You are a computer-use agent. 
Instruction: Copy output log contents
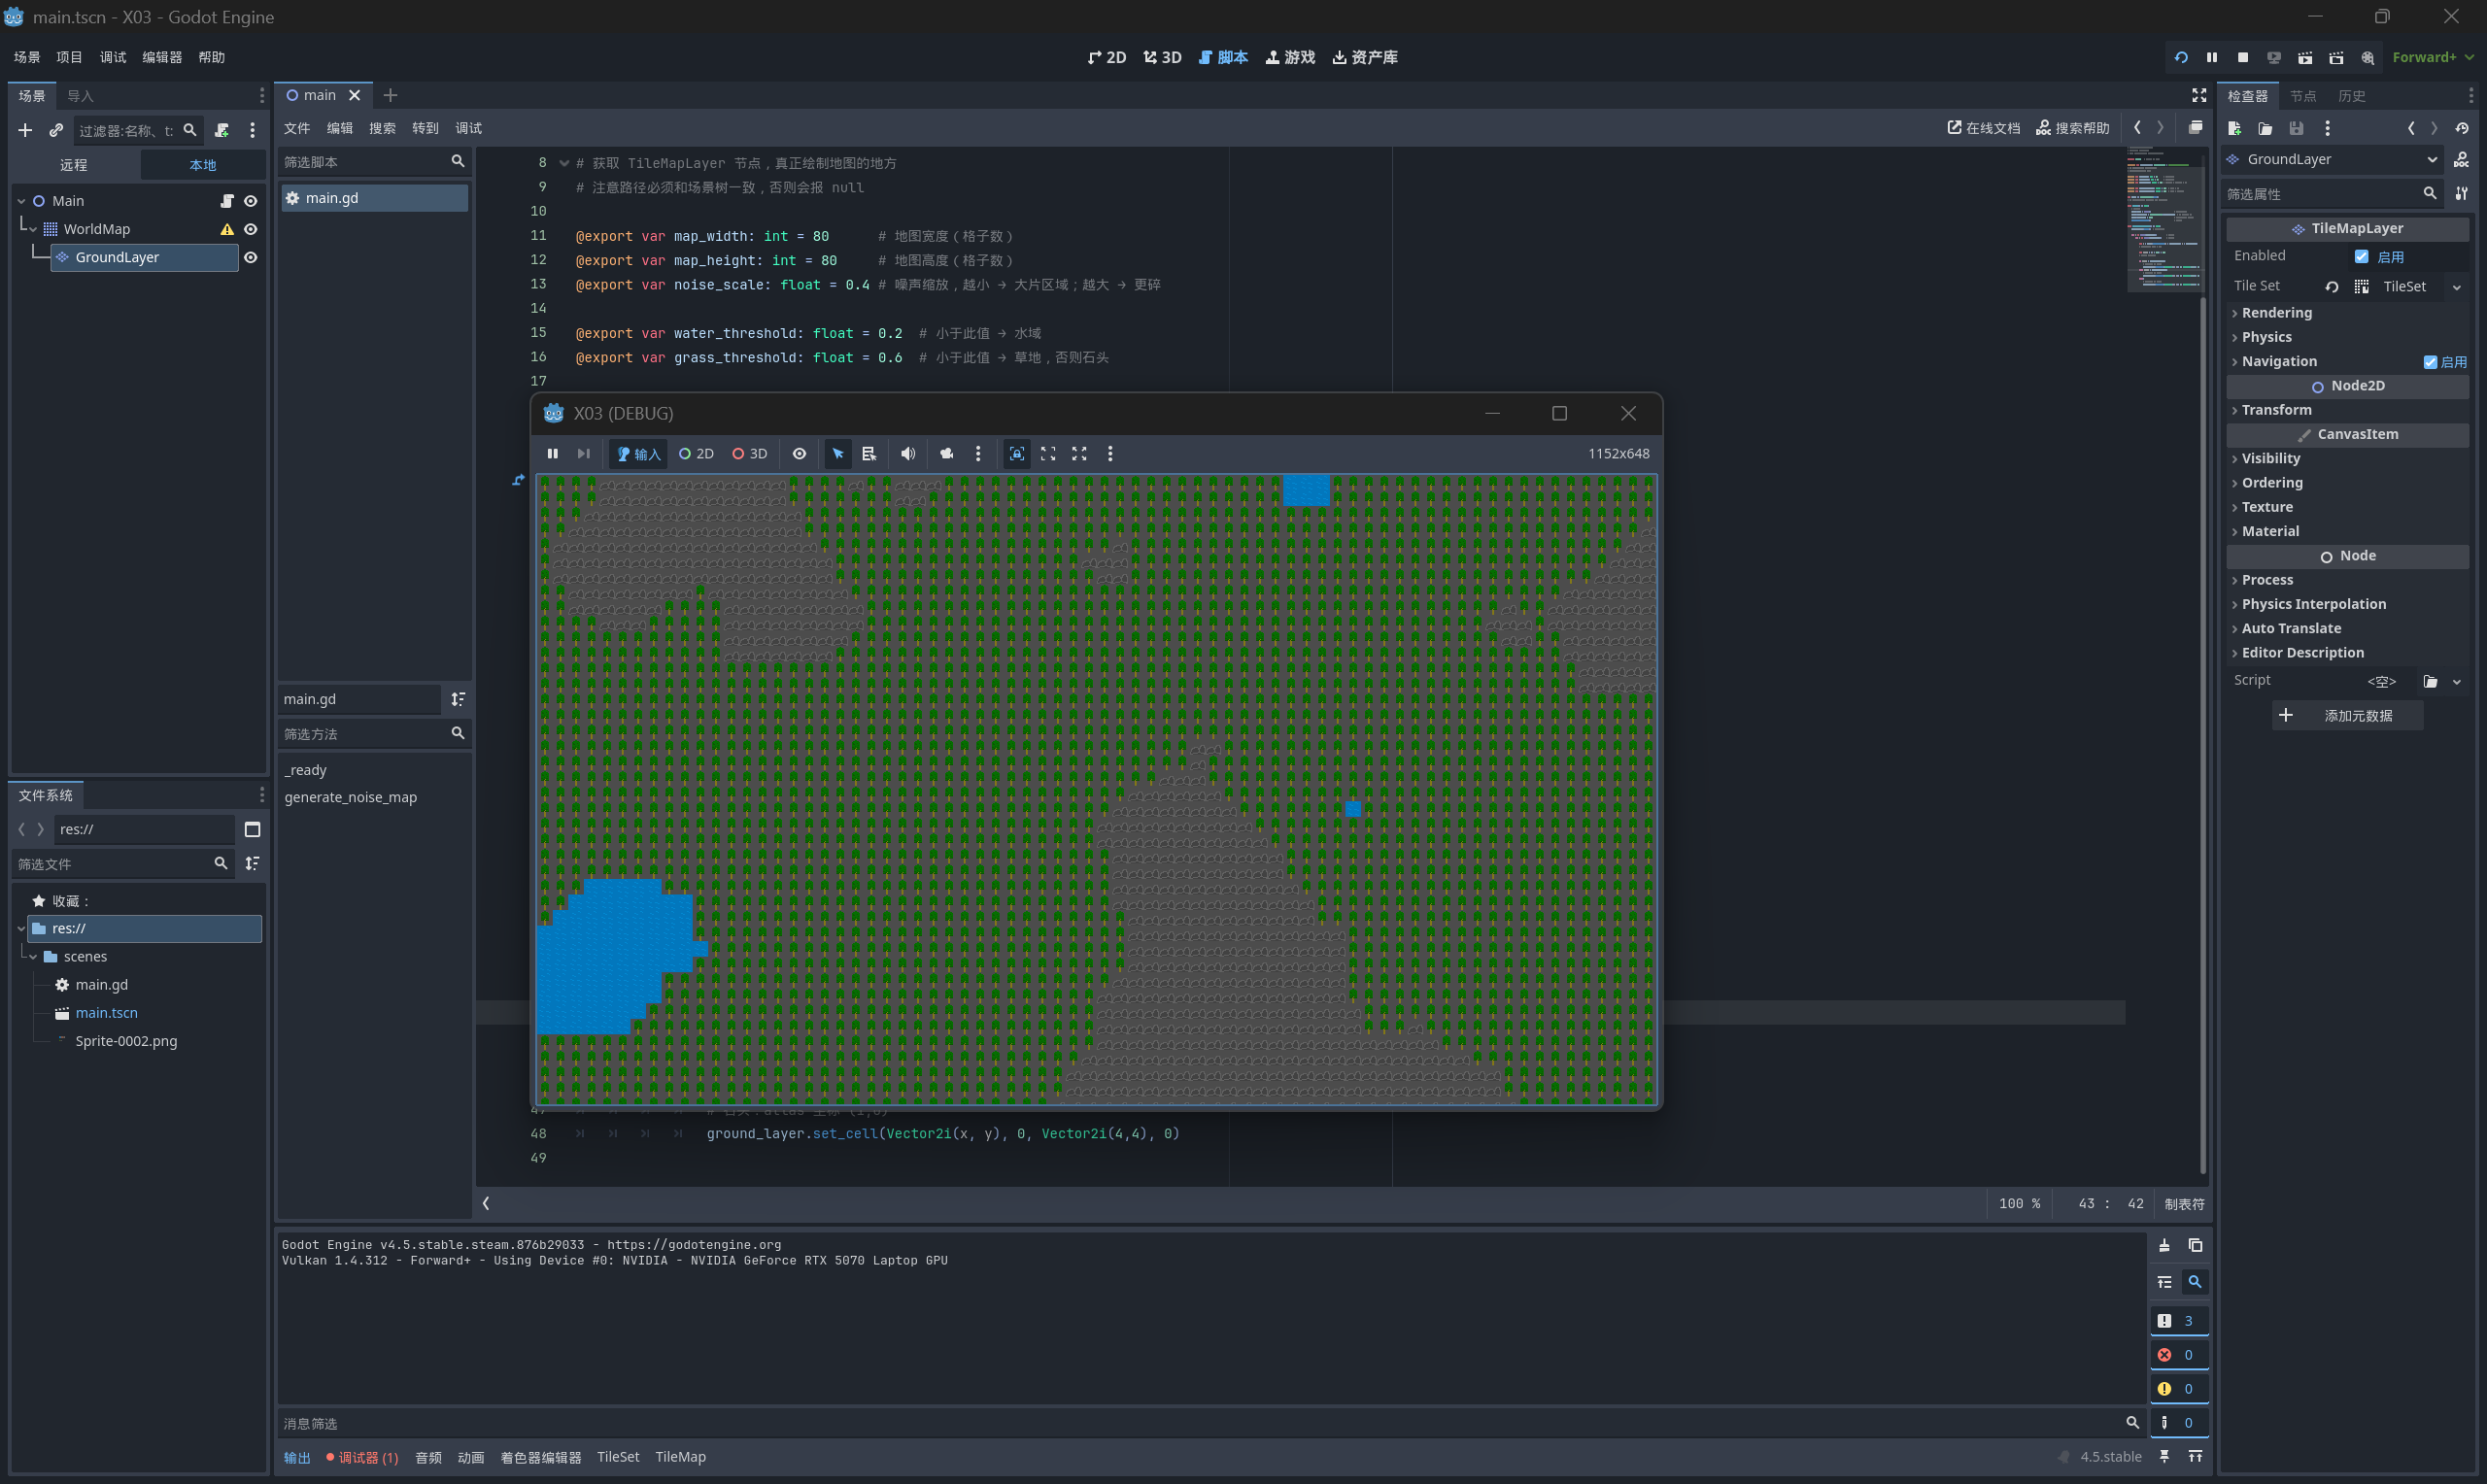2195,1246
